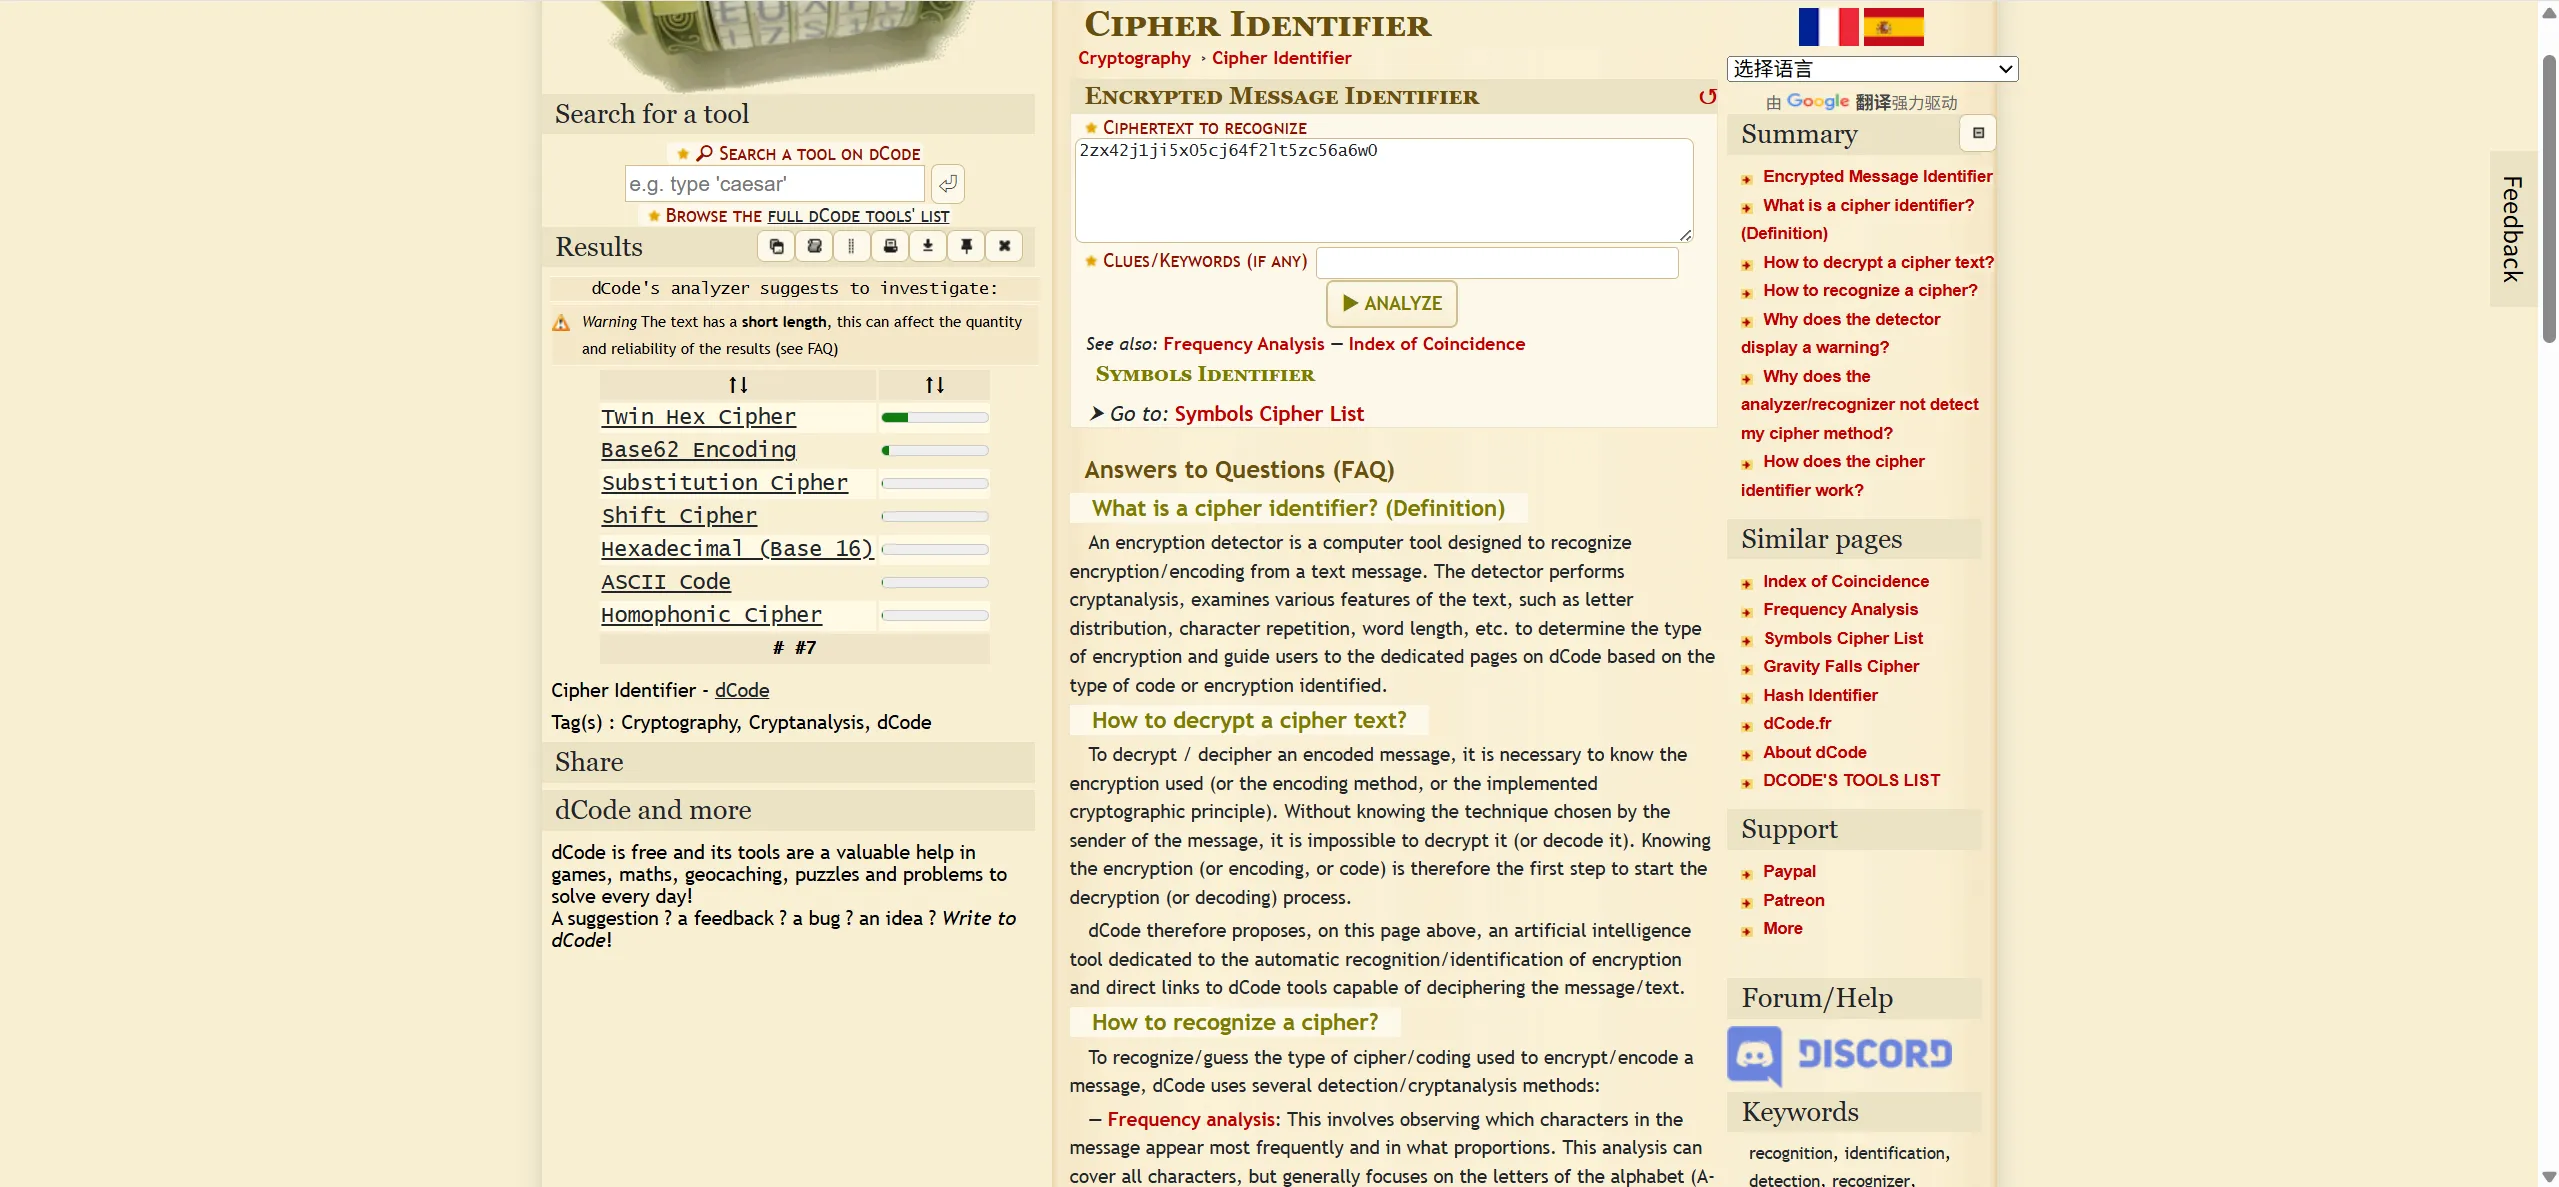Click Base62 Encoding score bar
2559x1187 pixels.
click(934, 451)
